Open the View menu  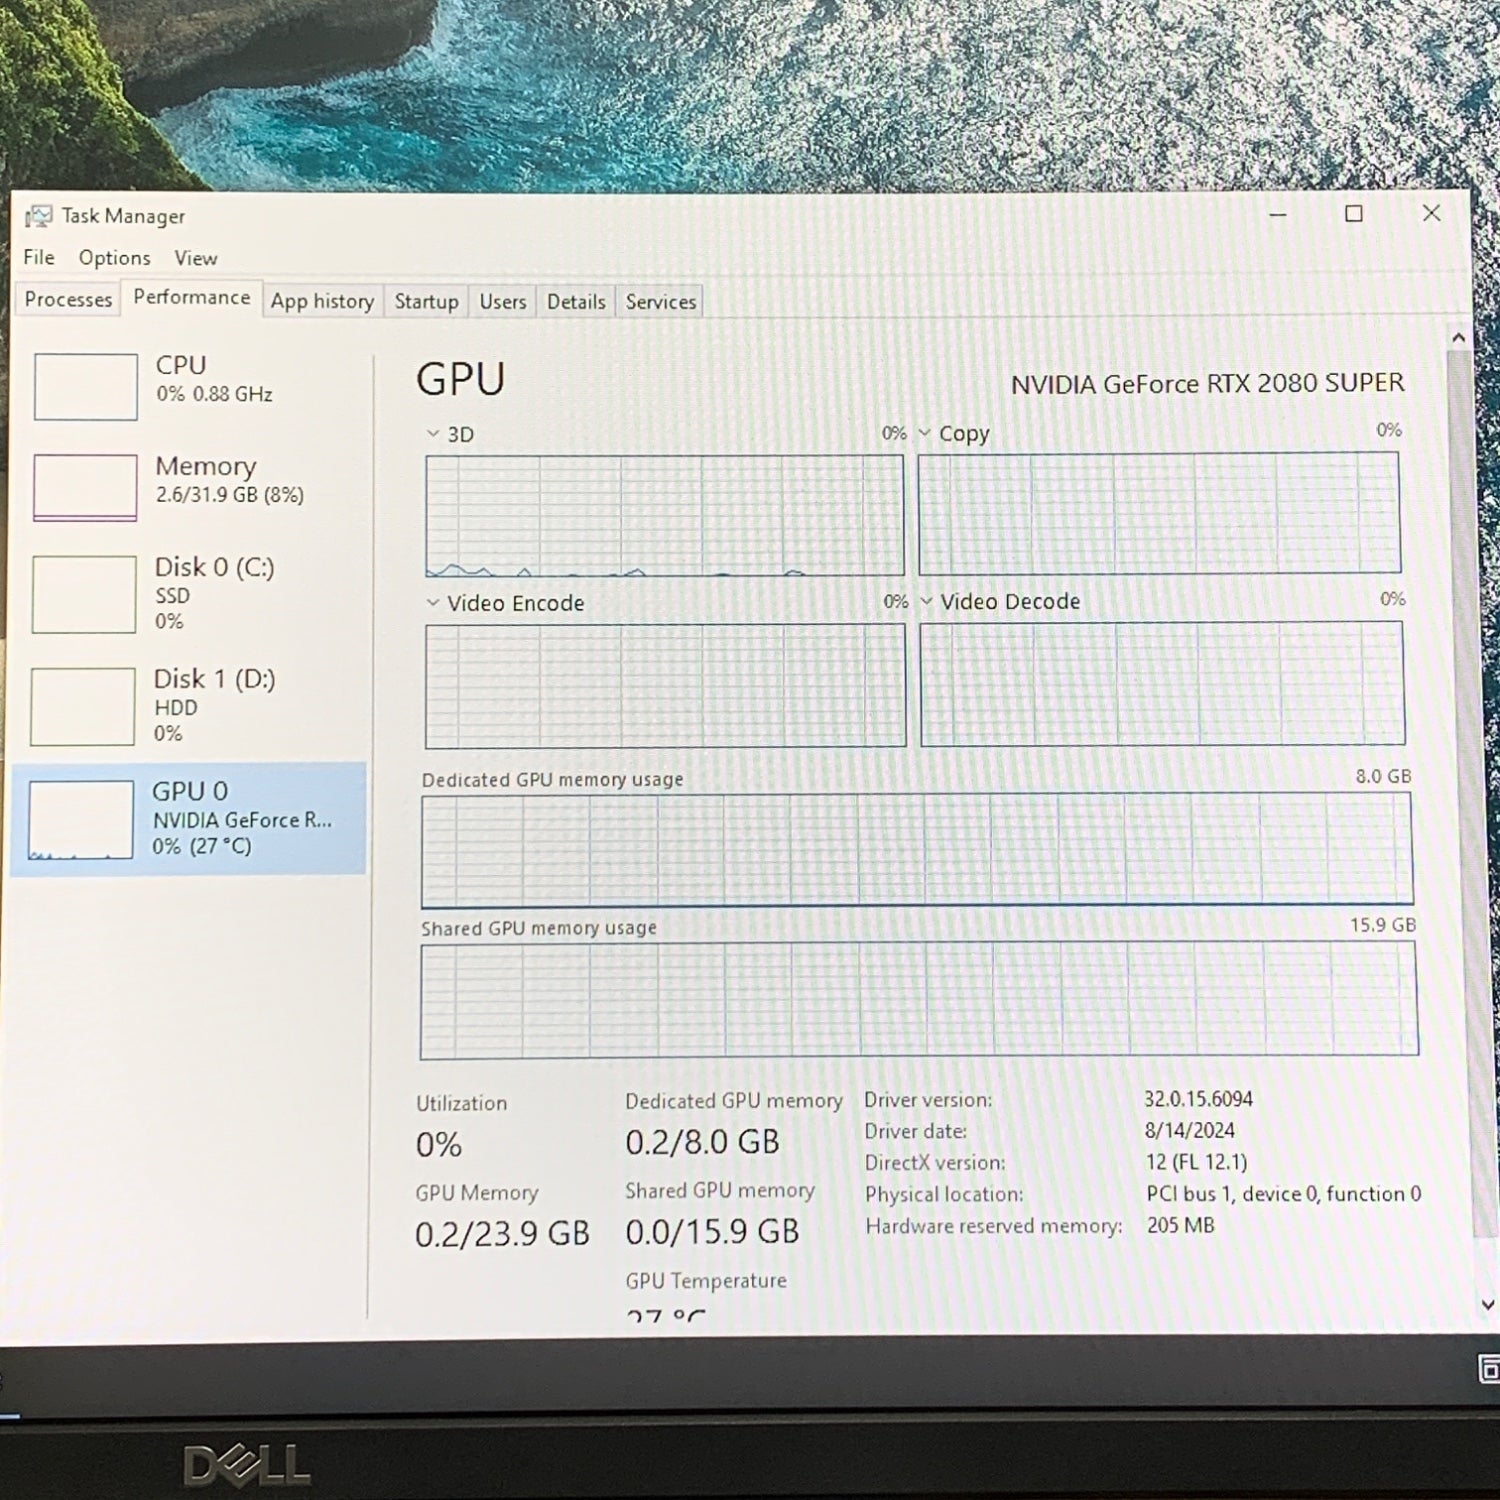tap(195, 258)
